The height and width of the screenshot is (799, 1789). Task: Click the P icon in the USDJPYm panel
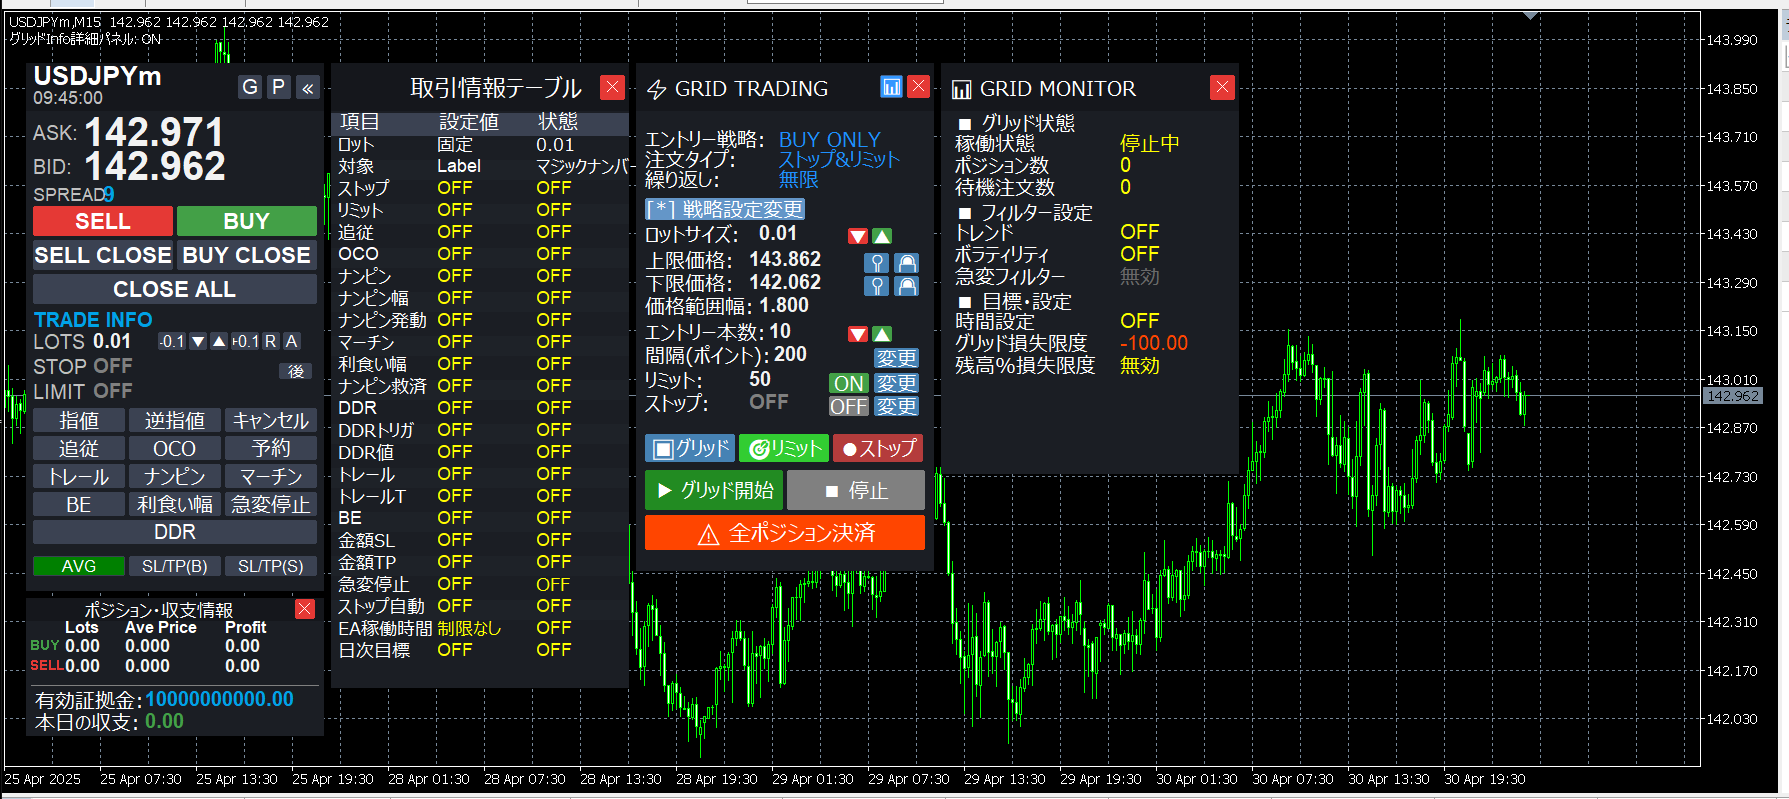[x=279, y=87]
